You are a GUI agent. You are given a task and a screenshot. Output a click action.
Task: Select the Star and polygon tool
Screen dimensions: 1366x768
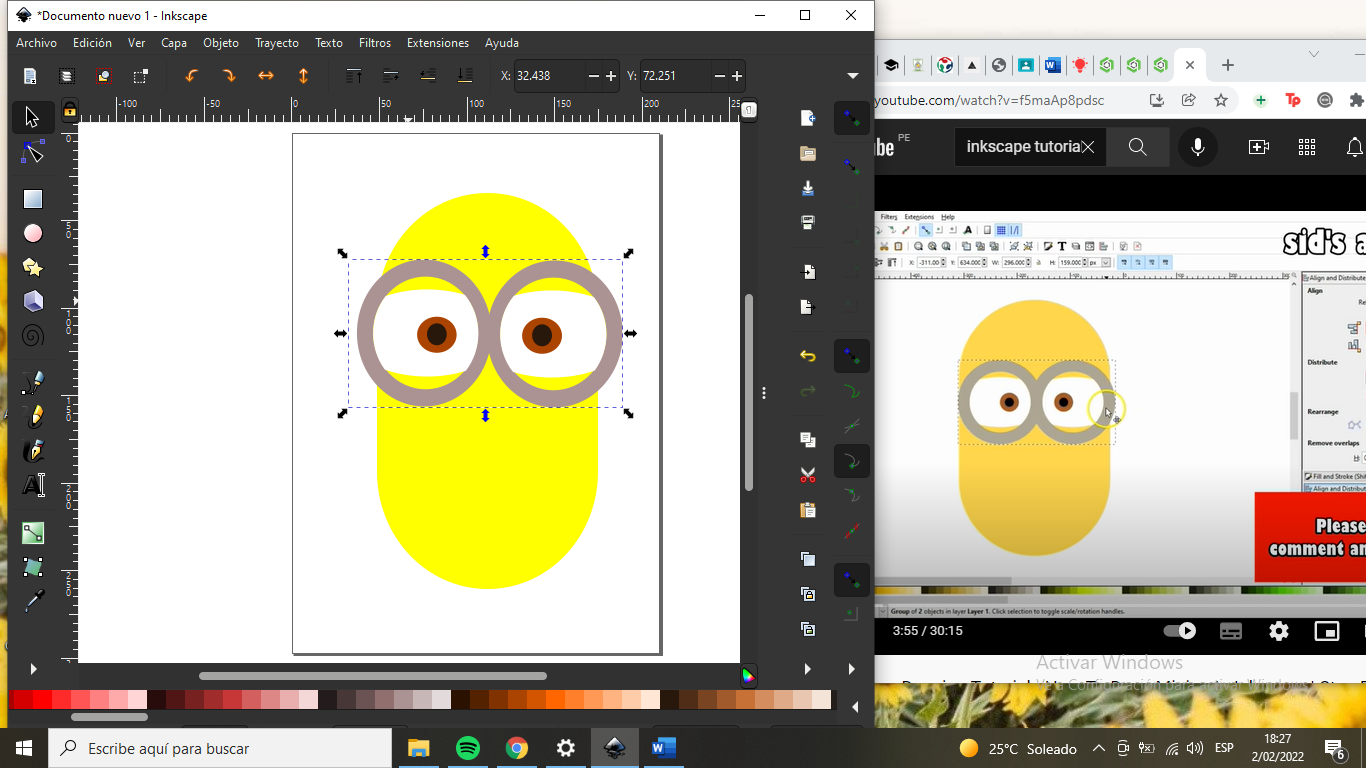click(x=33, y=268)
